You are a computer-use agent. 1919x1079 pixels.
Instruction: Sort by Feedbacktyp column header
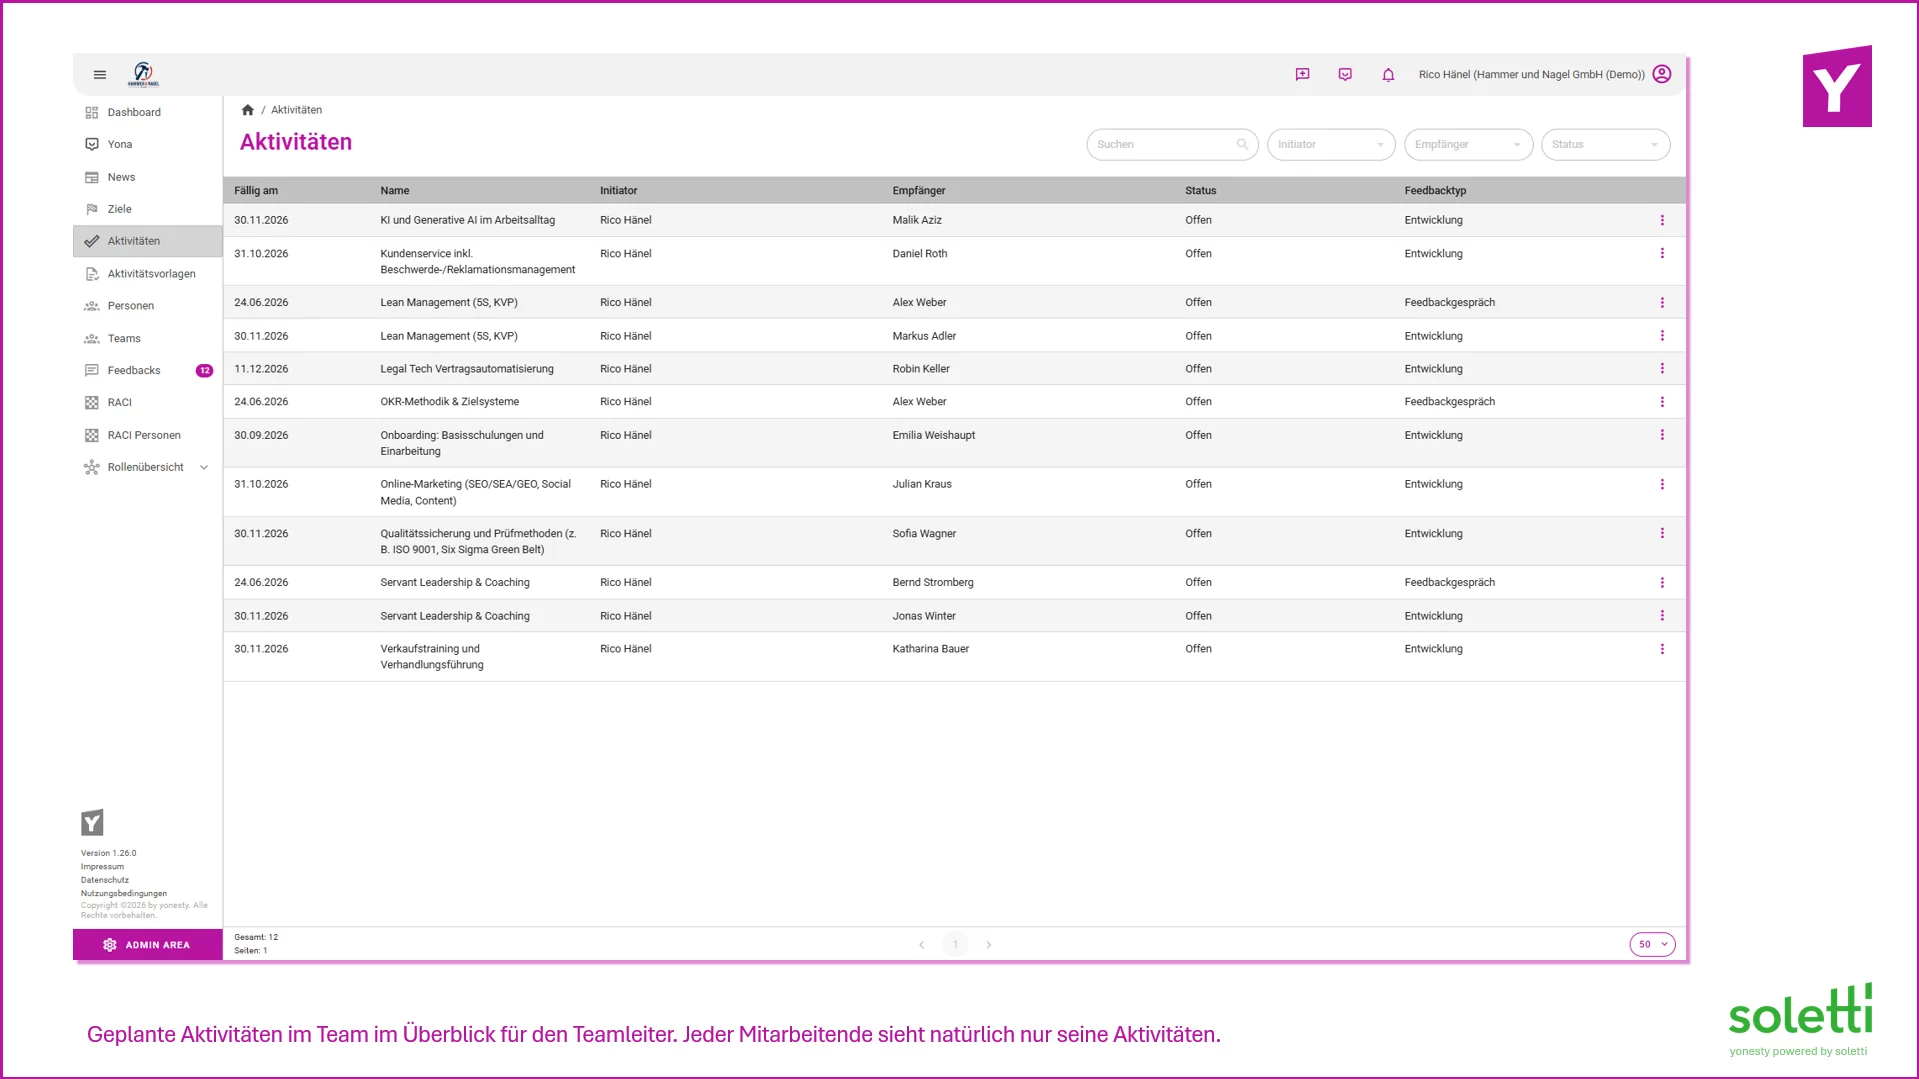[1435, 191]
